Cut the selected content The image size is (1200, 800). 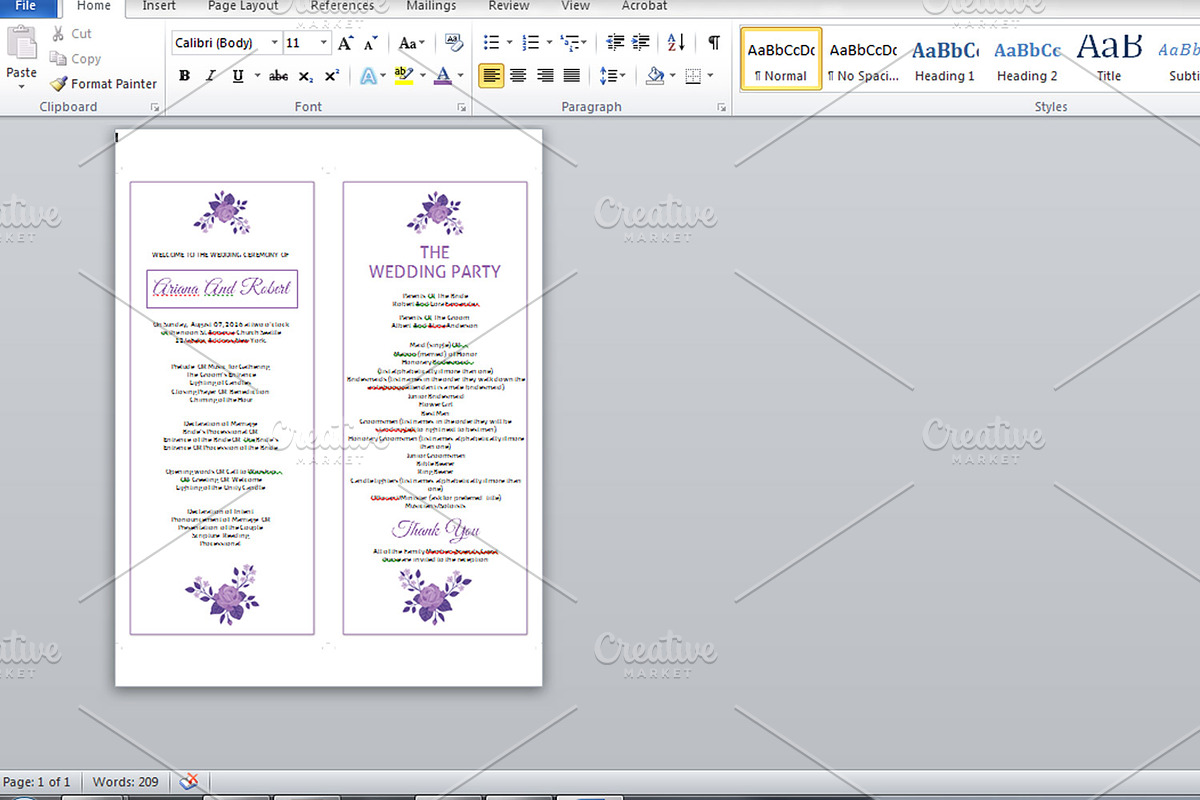coord(70,34)
